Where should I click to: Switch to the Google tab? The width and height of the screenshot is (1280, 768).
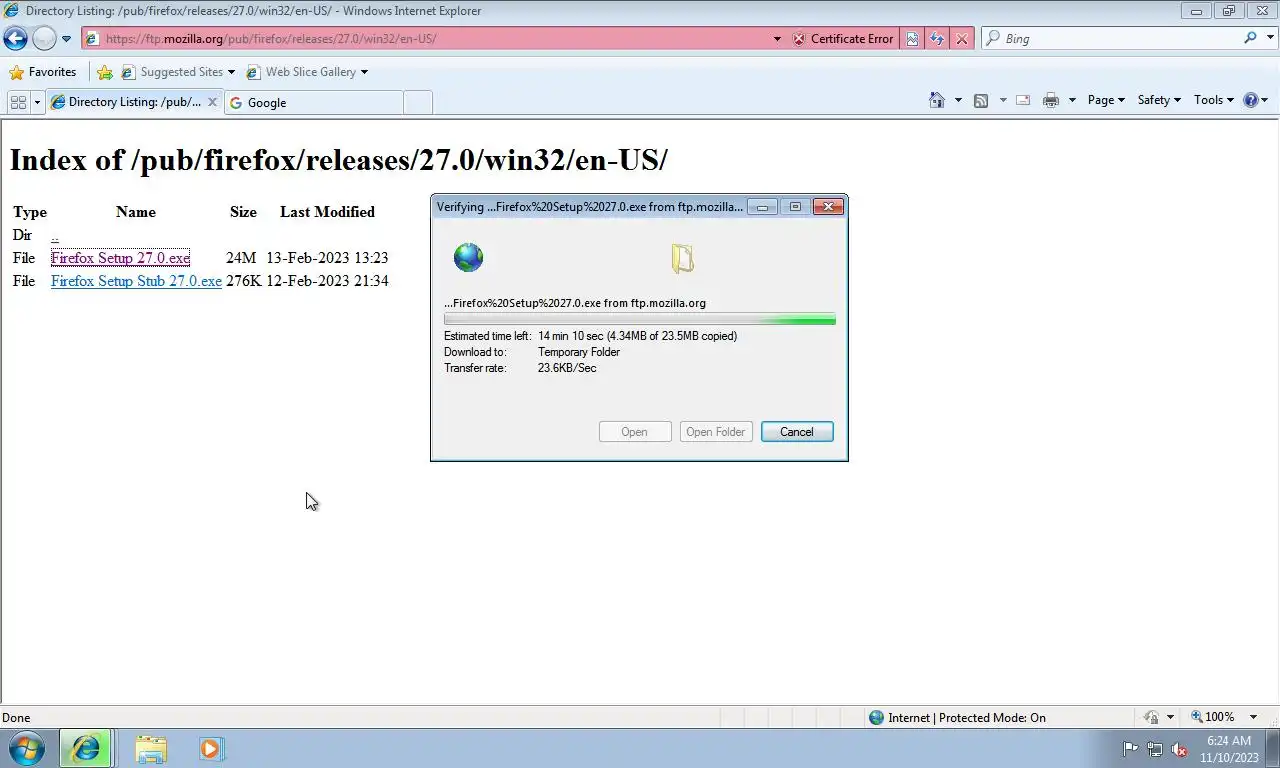tap(313, 102)
